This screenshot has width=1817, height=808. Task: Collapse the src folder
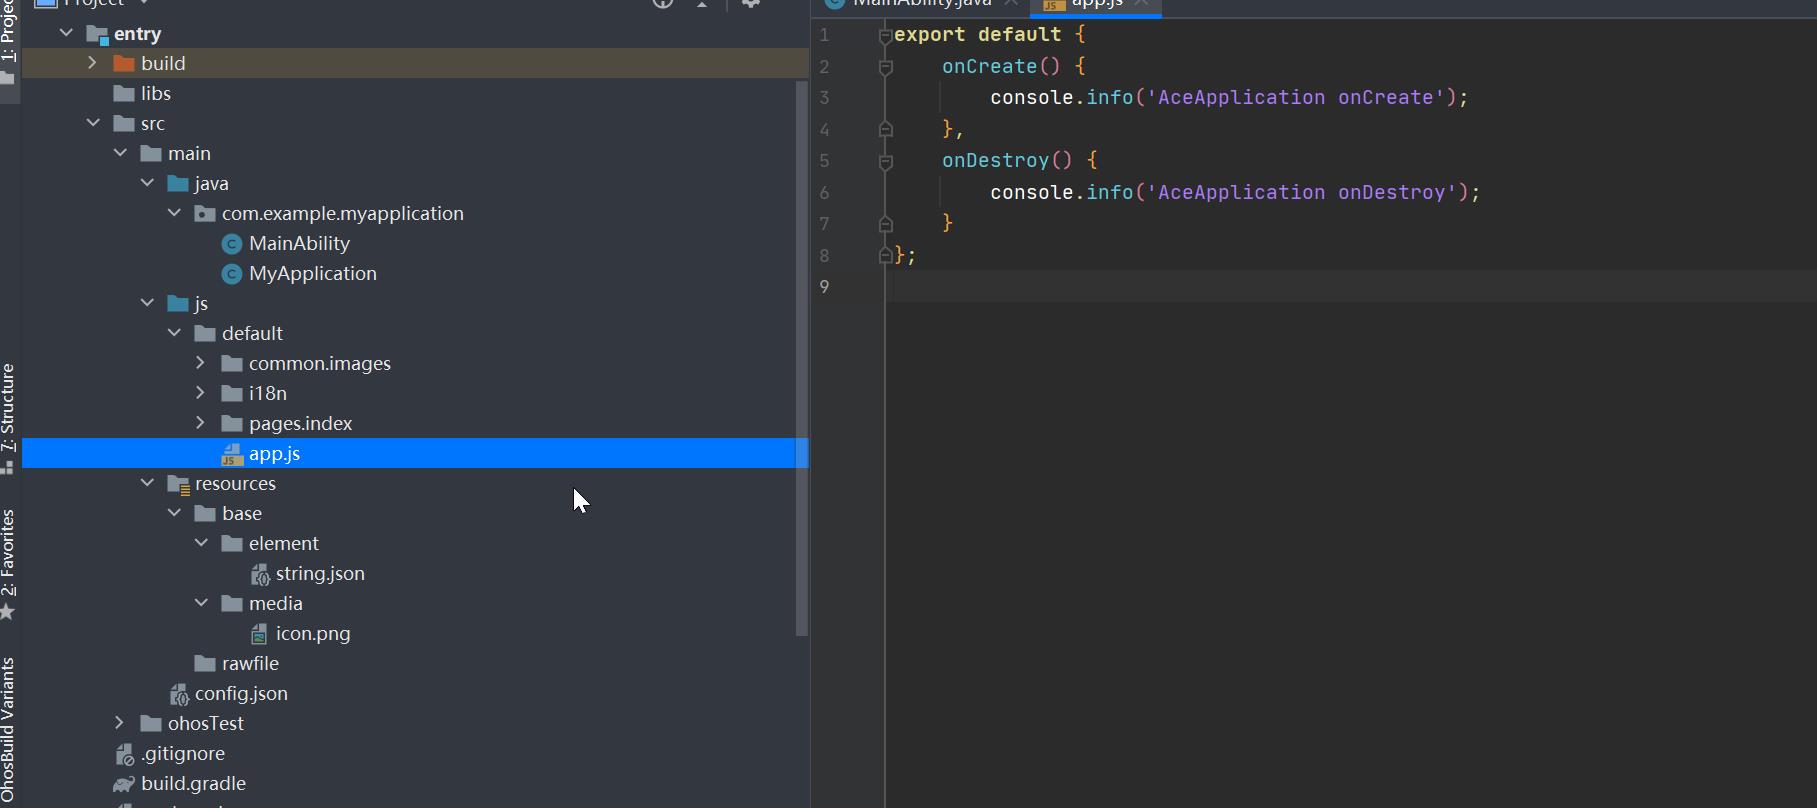(93, 123)
